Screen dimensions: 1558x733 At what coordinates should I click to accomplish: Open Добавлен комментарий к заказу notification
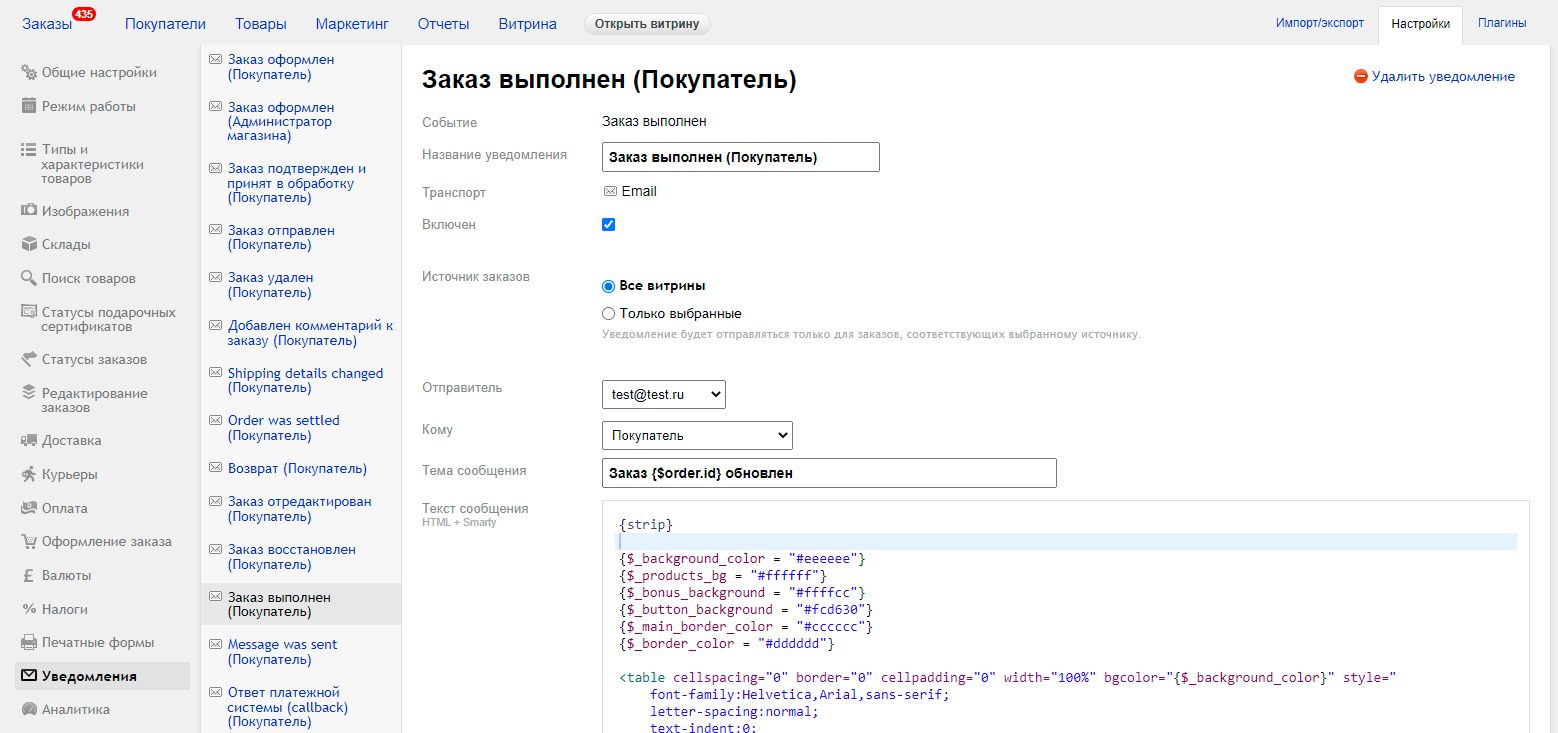coord(310,333)
